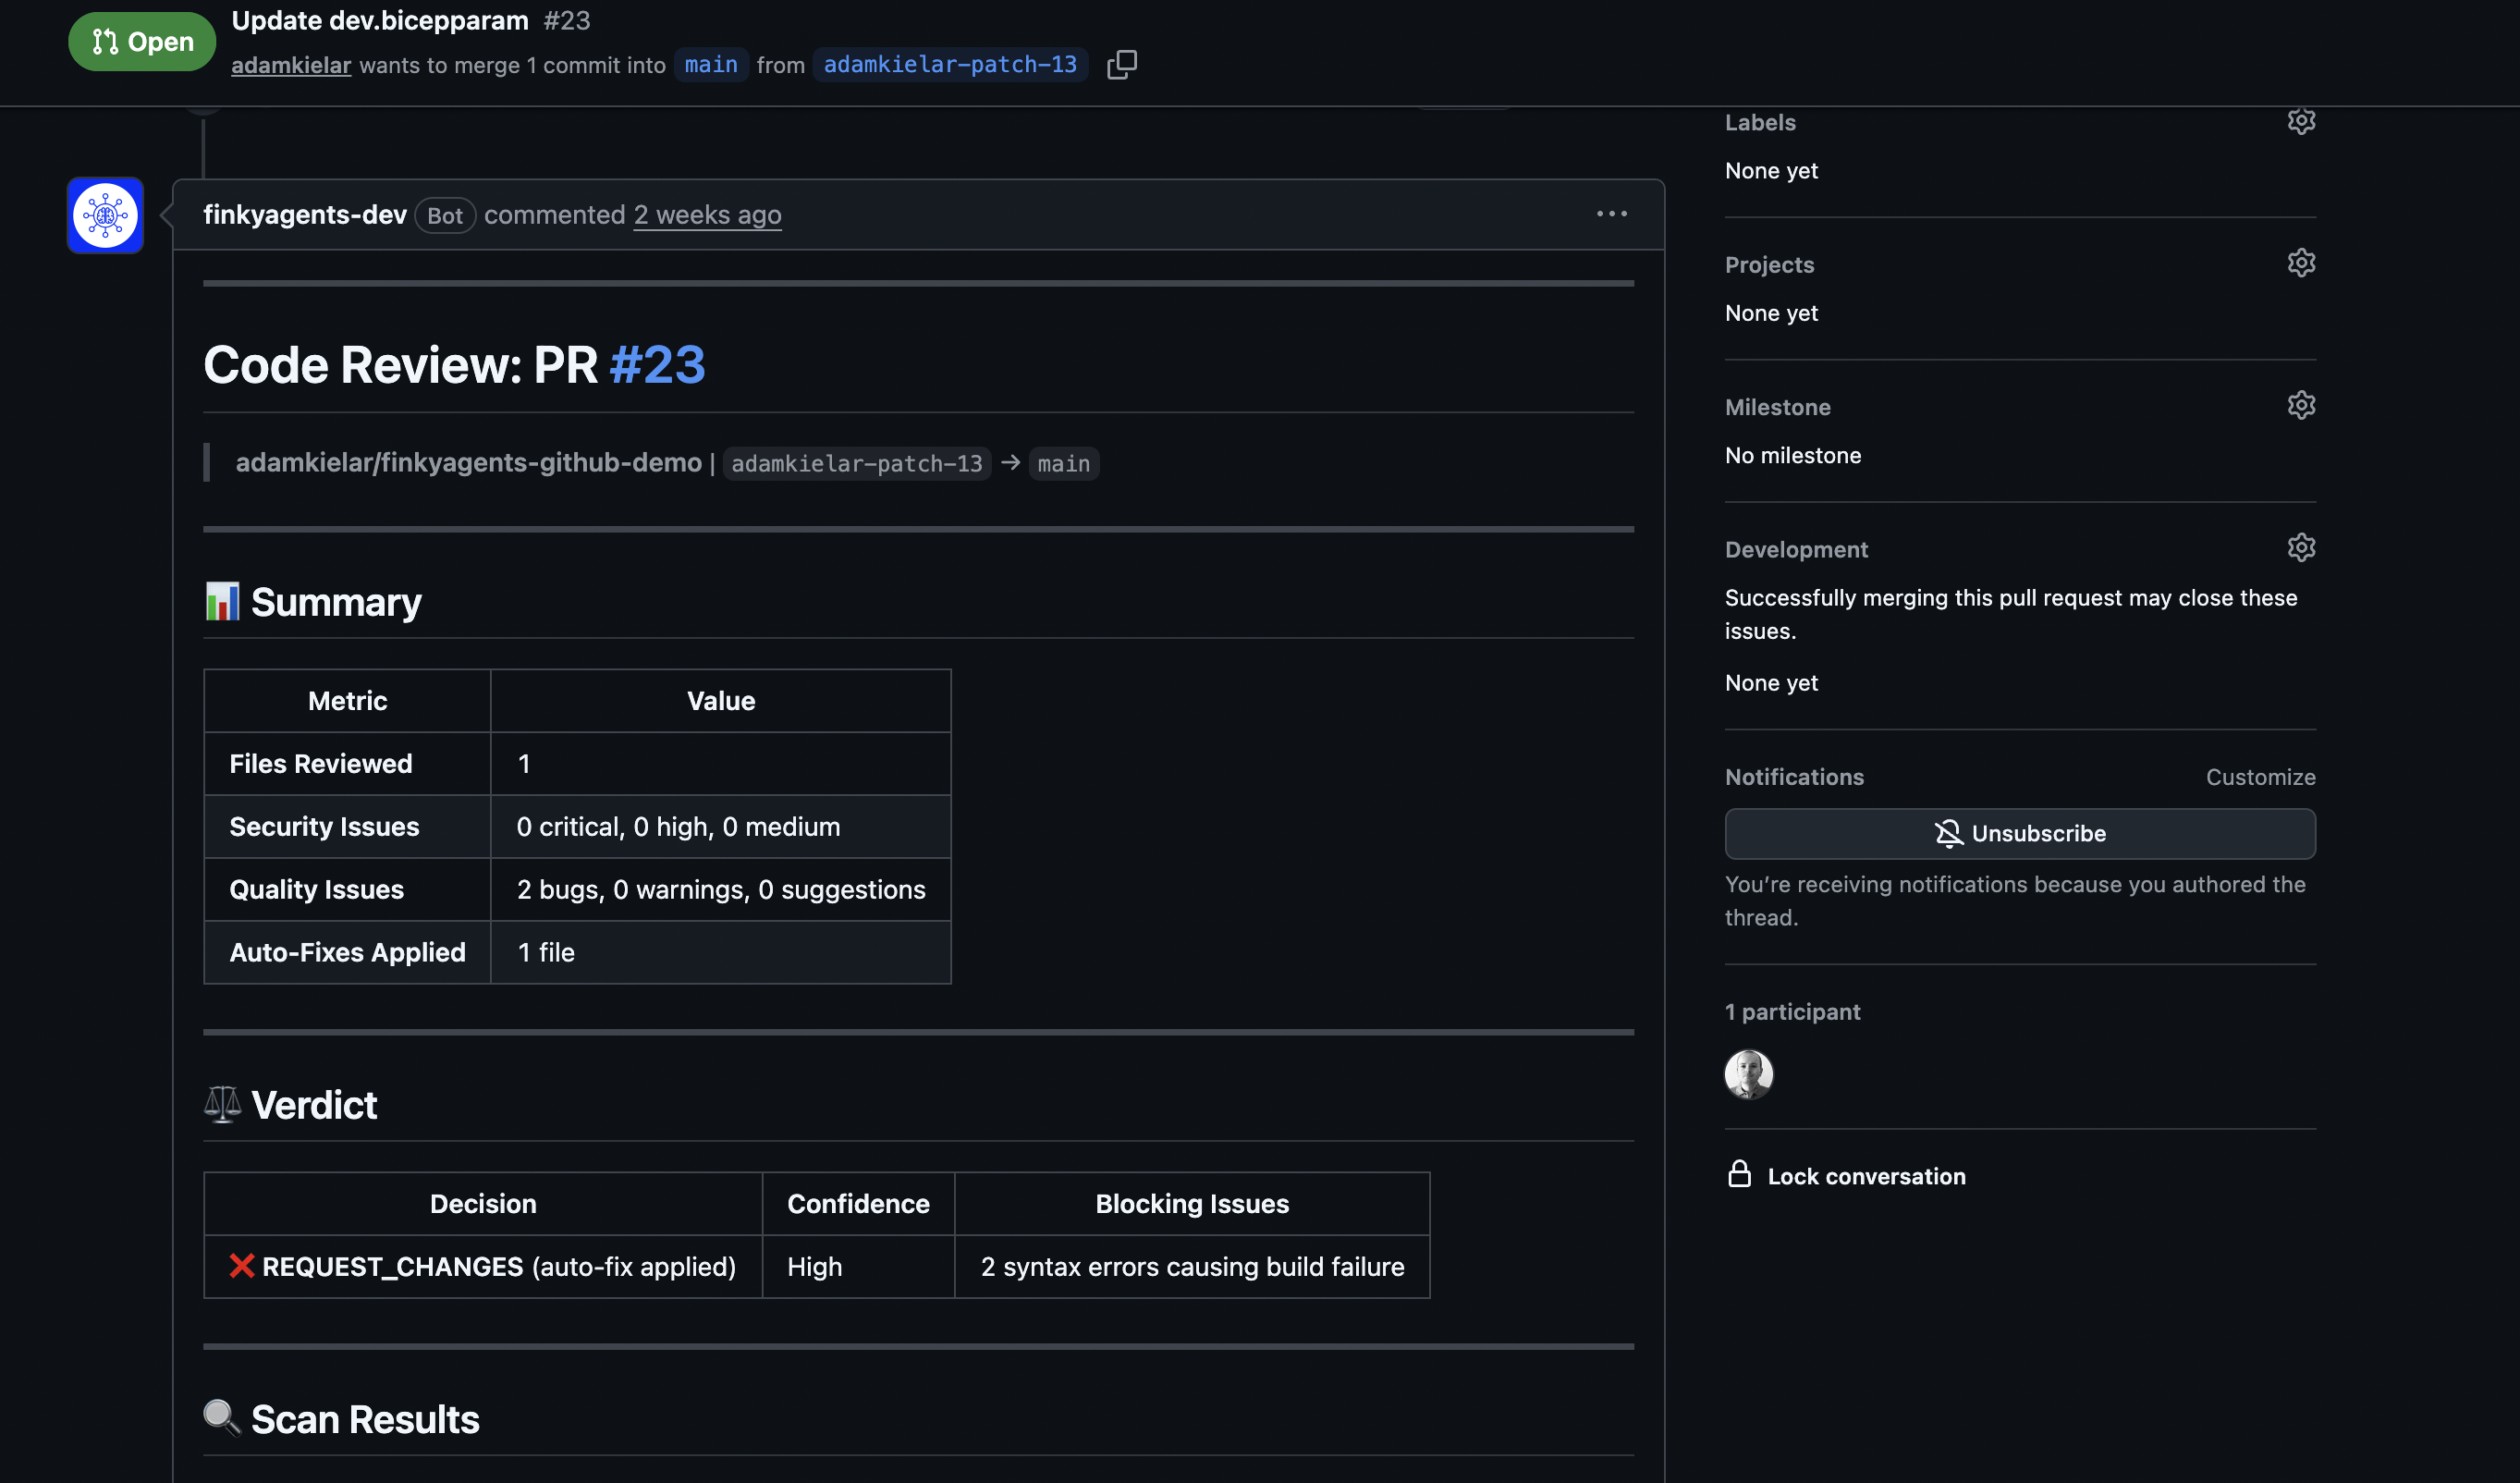Click the 'main' code tag in comment

(x=1063, y=464)
